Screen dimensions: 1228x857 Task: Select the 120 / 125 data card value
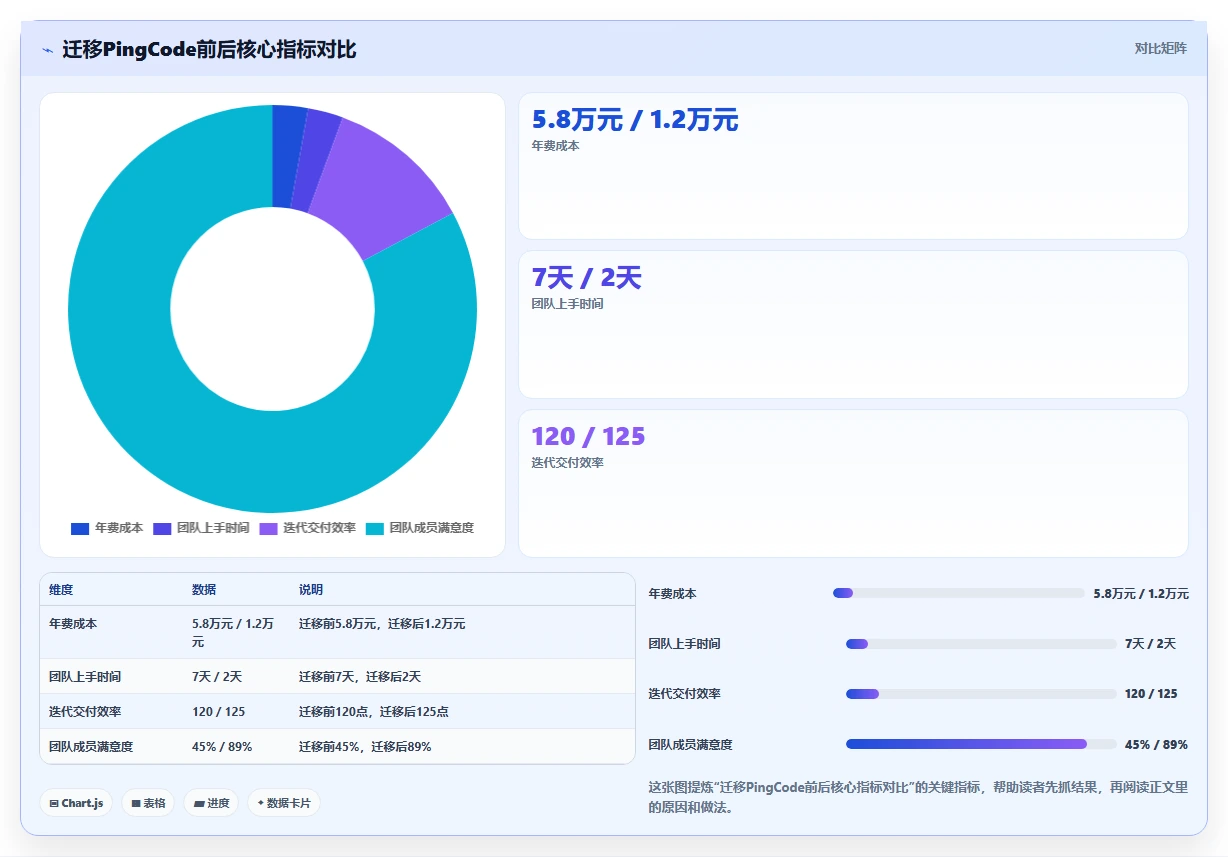click(588, 436)
